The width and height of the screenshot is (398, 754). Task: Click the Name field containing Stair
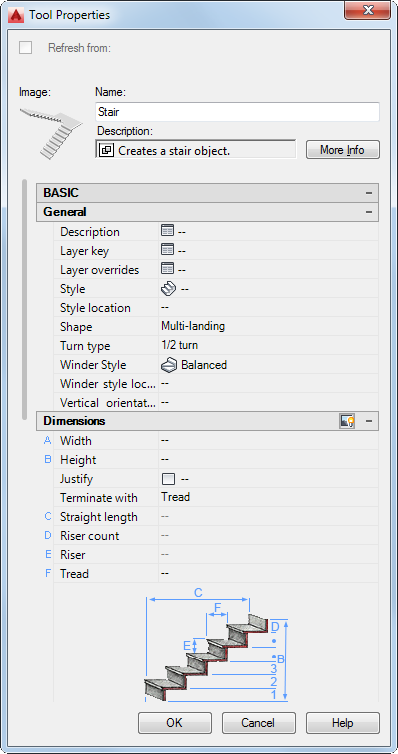pyautogui.click(x=237, y=112)
